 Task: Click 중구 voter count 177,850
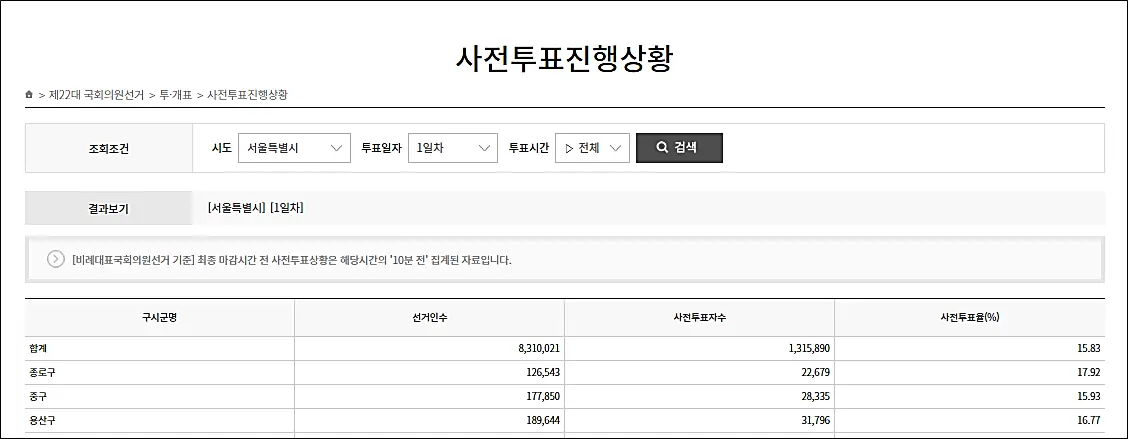tap(543, 397)
